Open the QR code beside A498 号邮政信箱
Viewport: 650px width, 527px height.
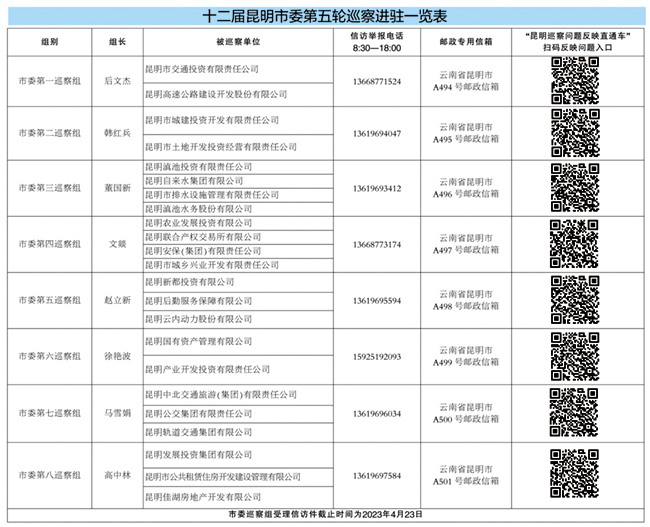click(x=575, y=299)
